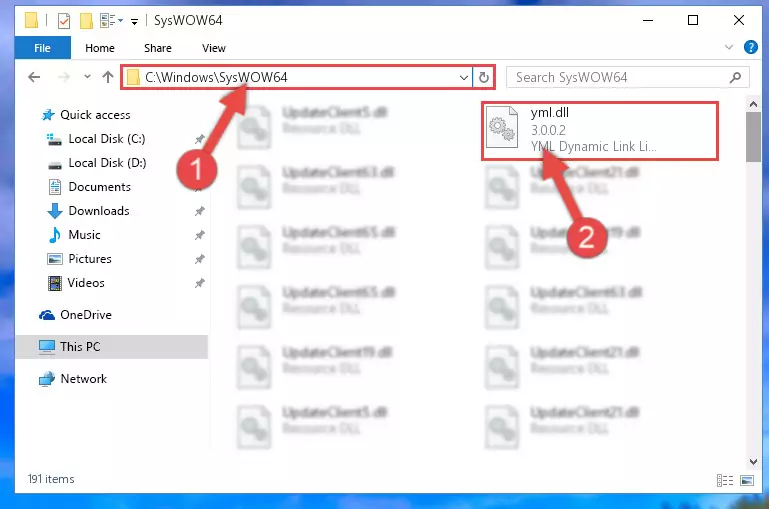Open the File menu
Screen dimensions: 769x509
click(43, 48)
